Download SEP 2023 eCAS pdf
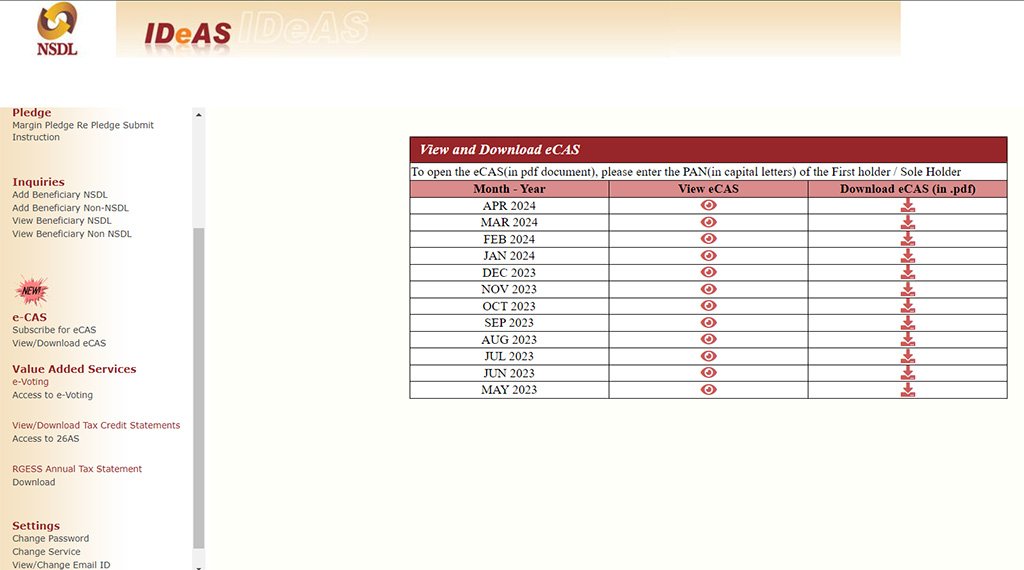Screen dimensions: 1024x570 point(908,323)
